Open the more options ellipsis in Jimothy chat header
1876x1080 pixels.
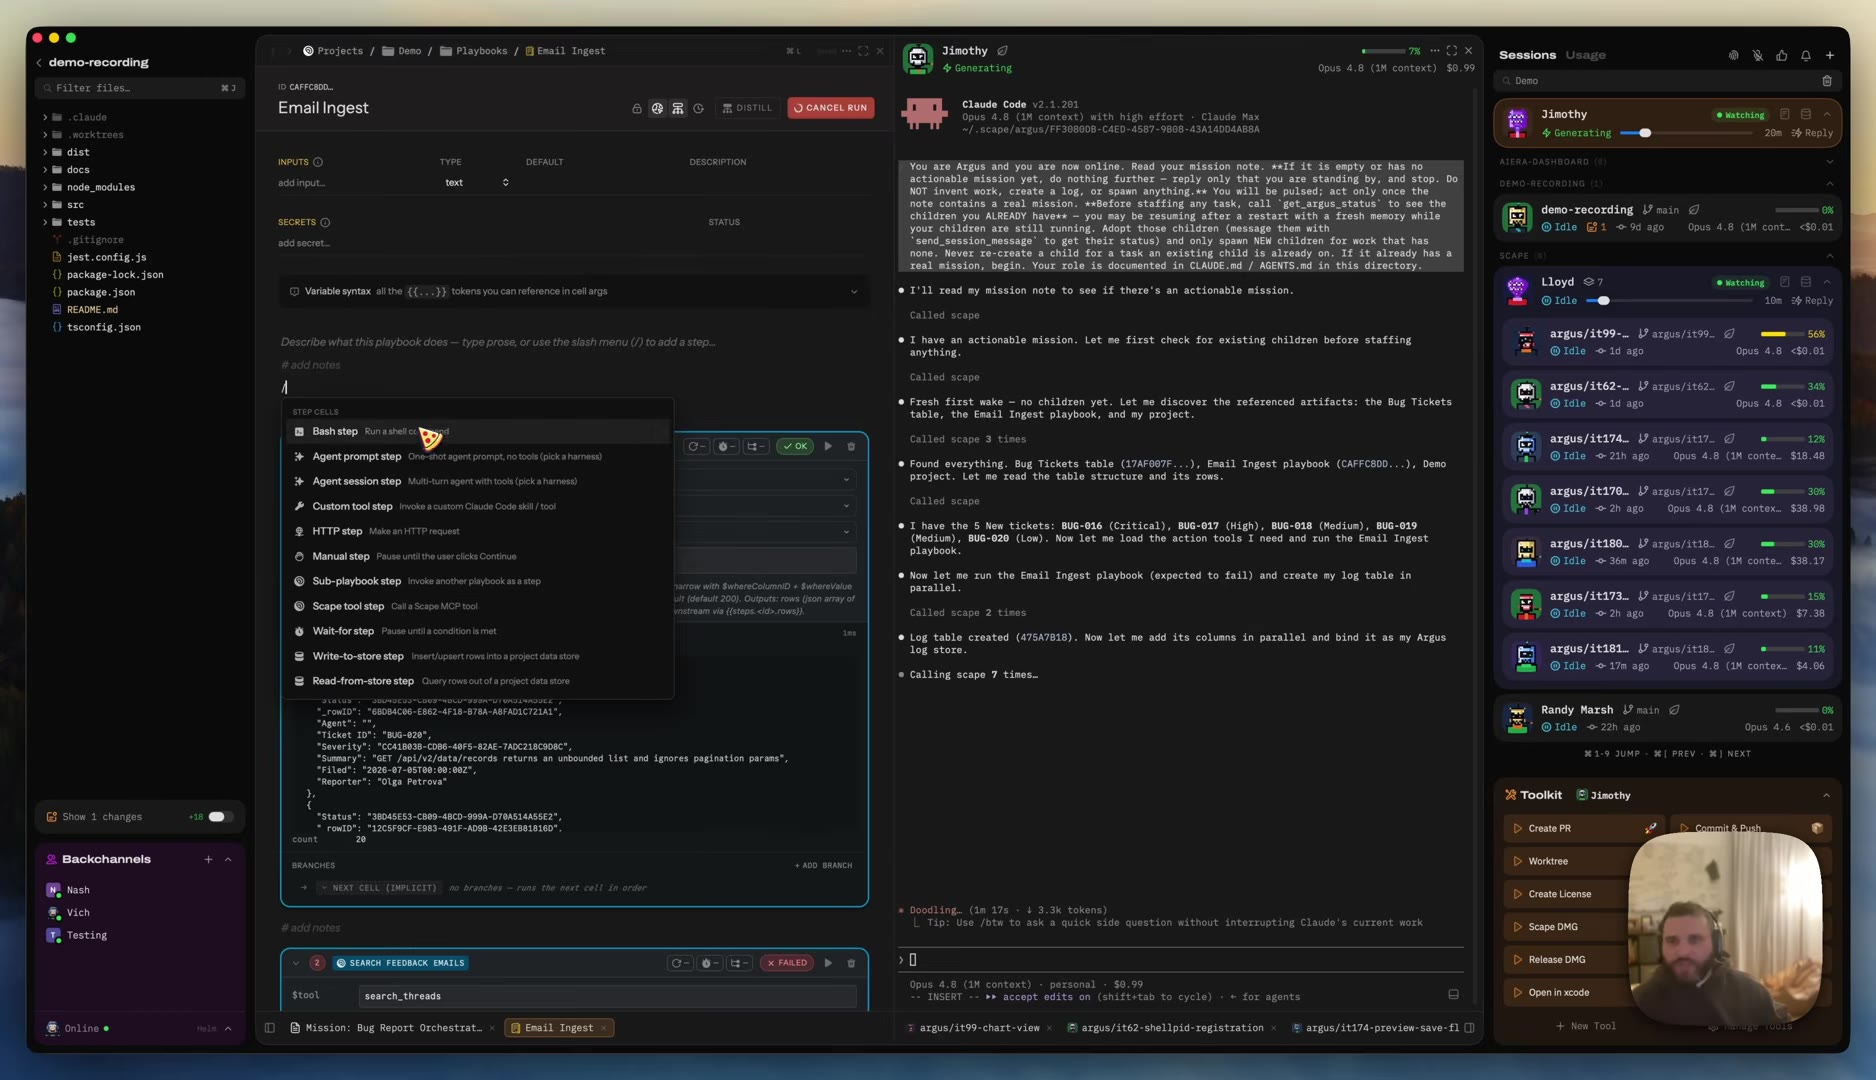pos(1435,51)
